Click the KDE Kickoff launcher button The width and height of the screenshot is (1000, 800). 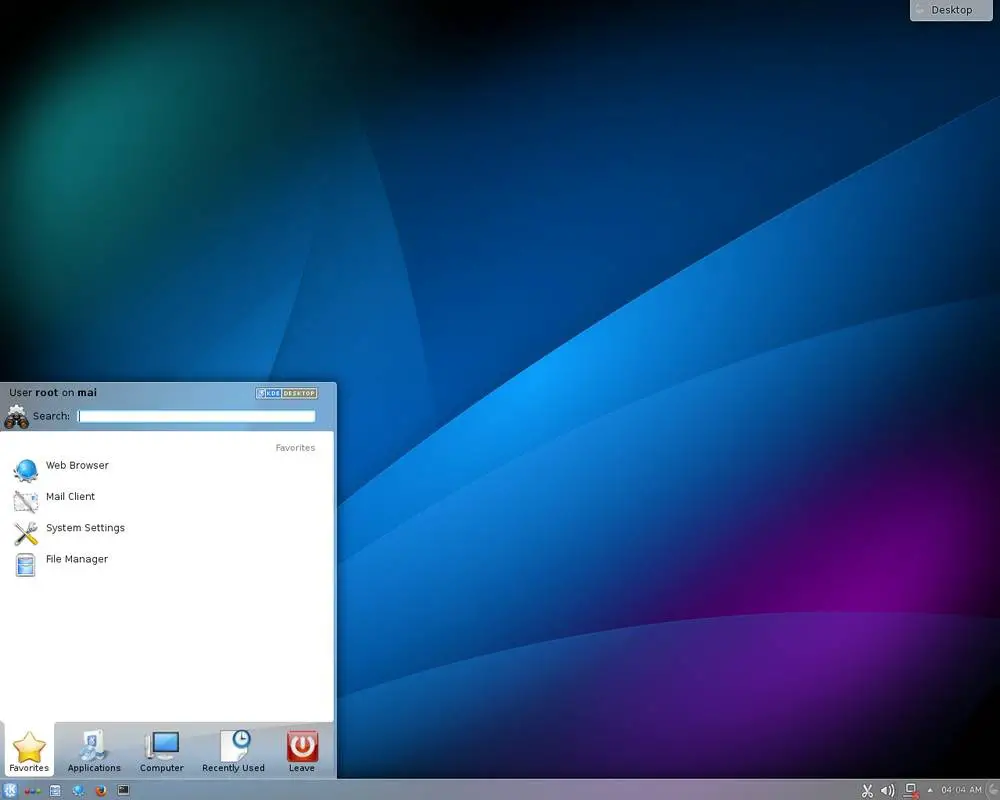[10, 790]
